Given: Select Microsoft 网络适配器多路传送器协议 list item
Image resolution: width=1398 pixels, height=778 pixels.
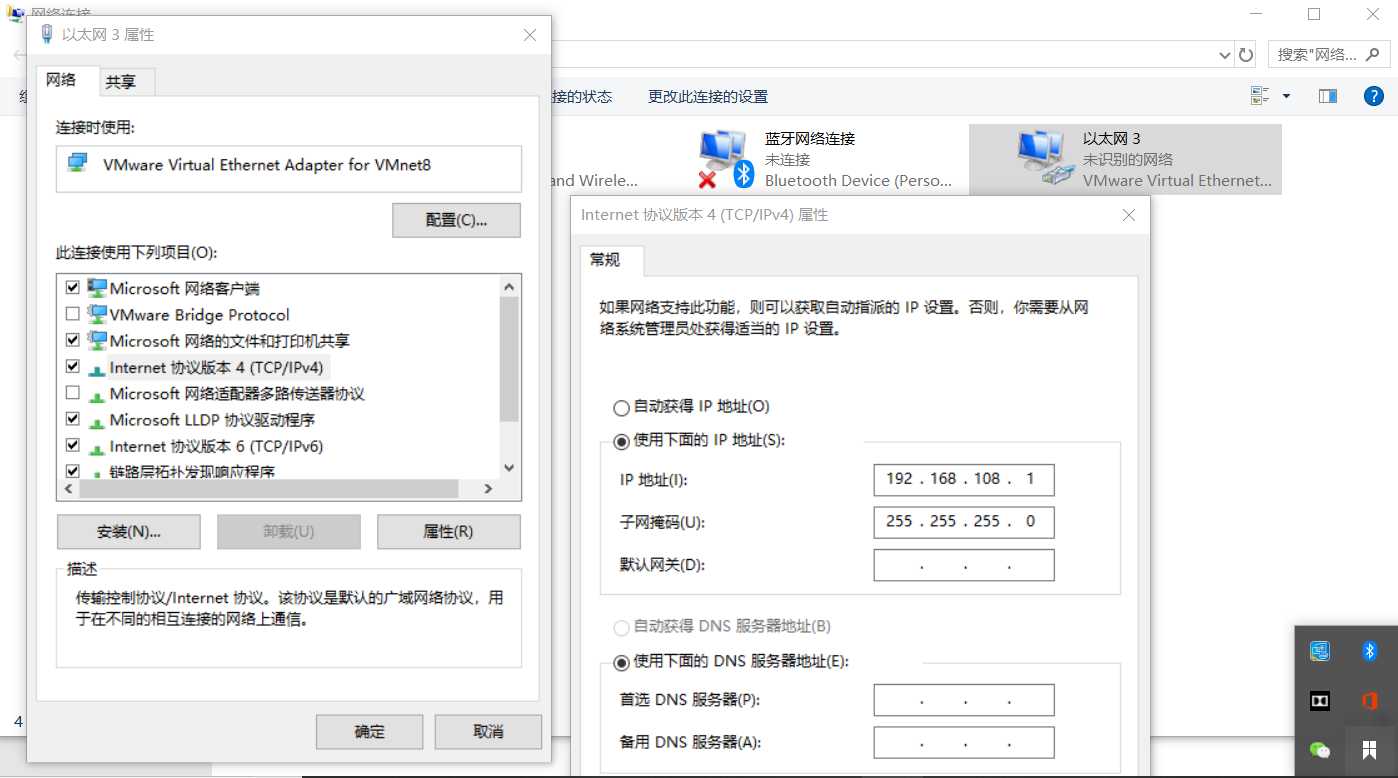Looking at the screenshot, I should [x=237, y=394].
